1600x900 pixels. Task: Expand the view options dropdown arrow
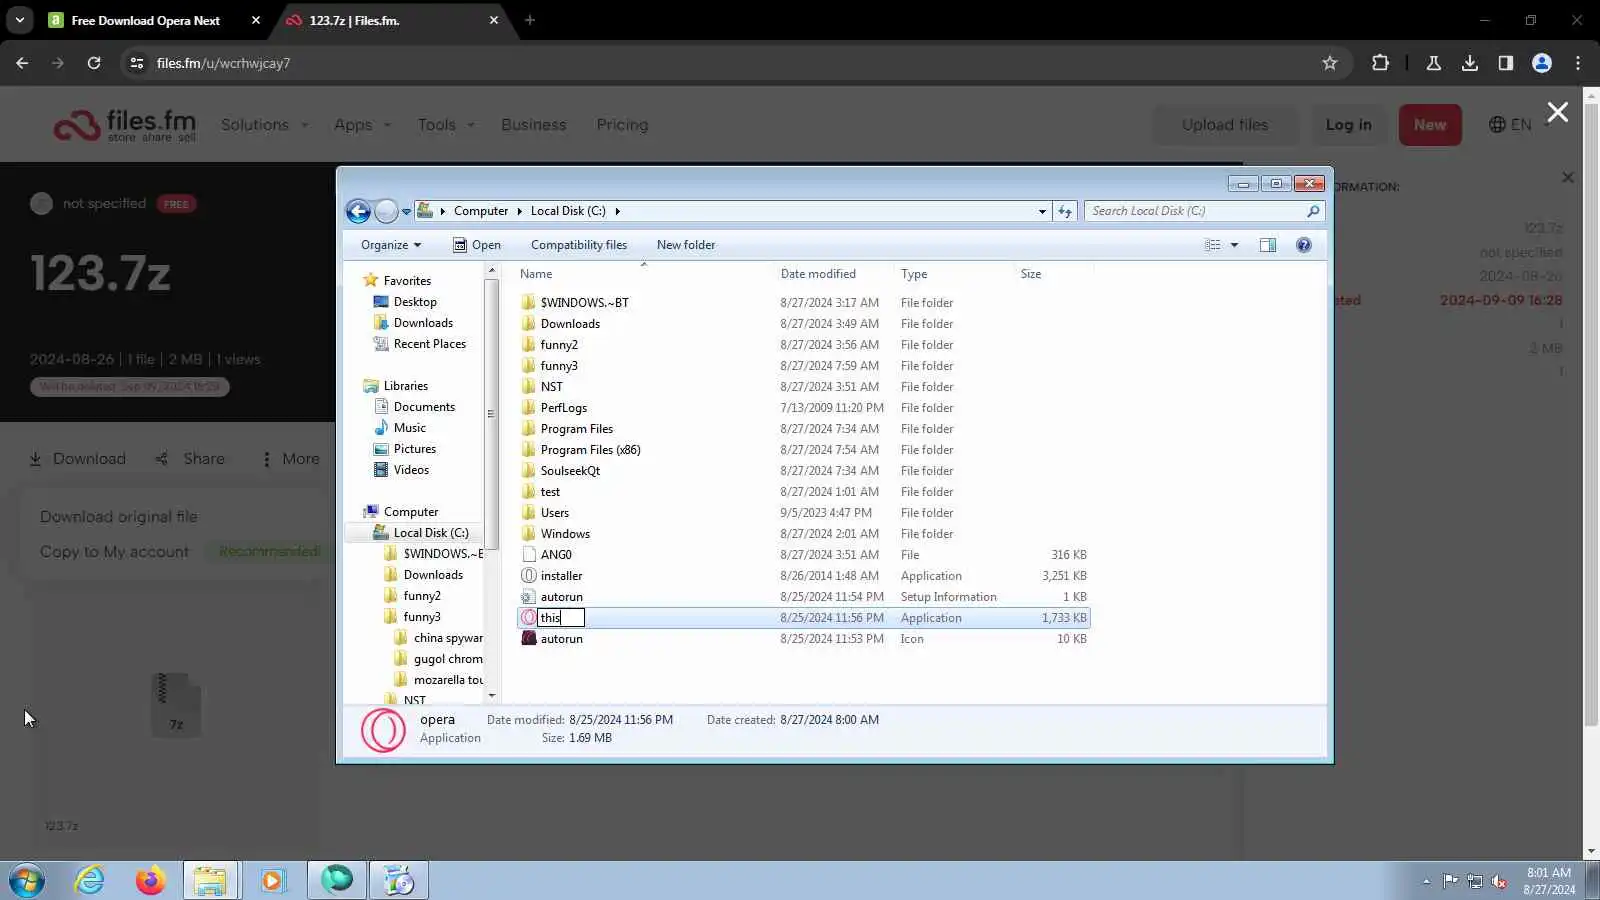pyautogui.click(x=1234, y=245)
